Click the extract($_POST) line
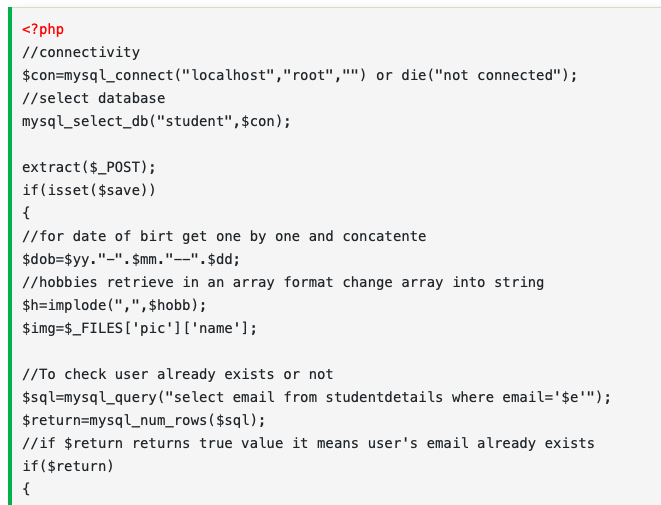 coord(89,167)
